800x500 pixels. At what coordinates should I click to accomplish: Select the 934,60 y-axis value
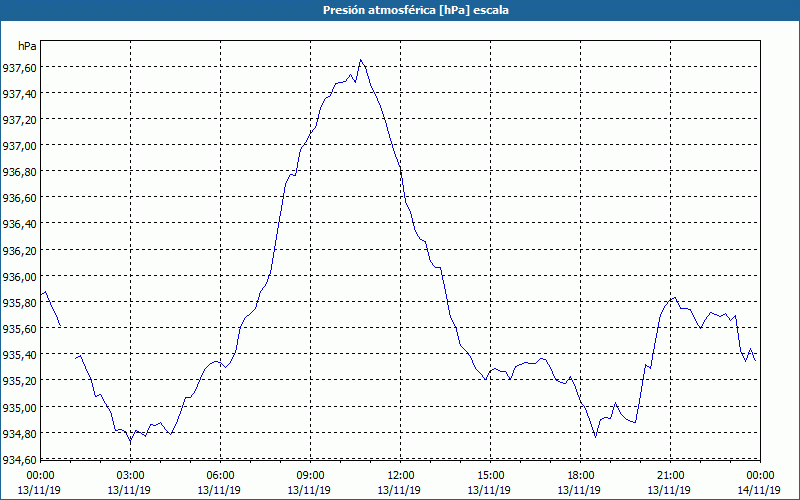tap(19, 459)
